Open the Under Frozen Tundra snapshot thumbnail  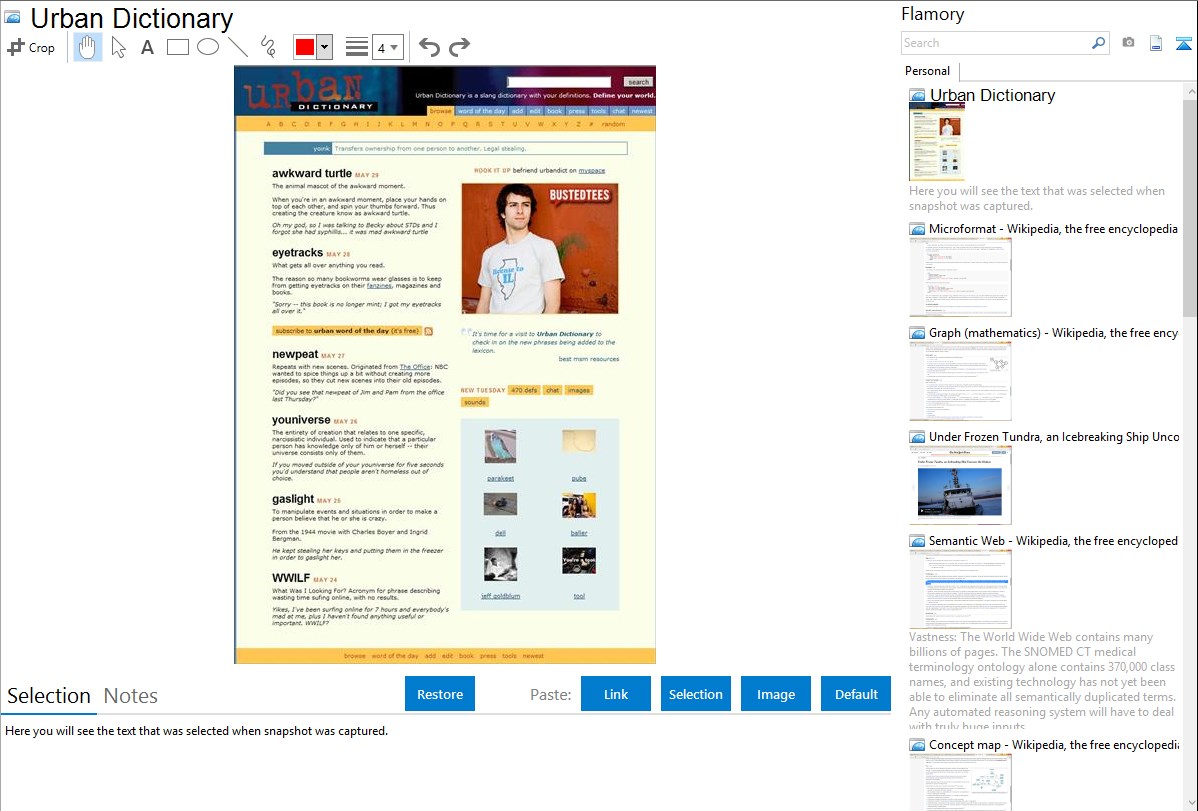click(960, 485)
